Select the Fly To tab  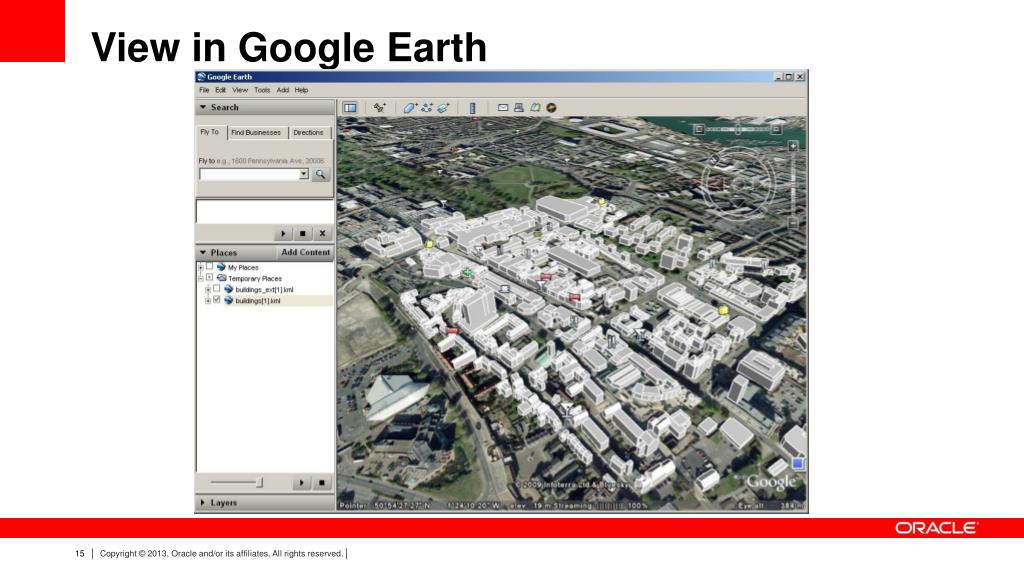click(x=210, y=132)
